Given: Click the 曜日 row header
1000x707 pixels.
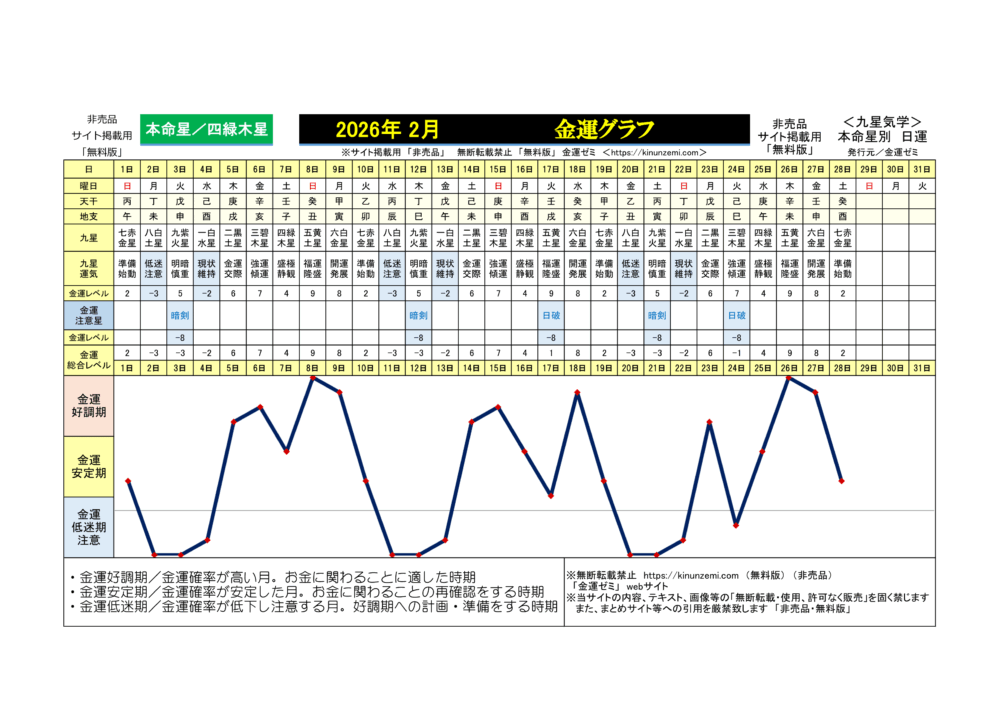Looking at the screenshot, I should [x=90, y=186].
